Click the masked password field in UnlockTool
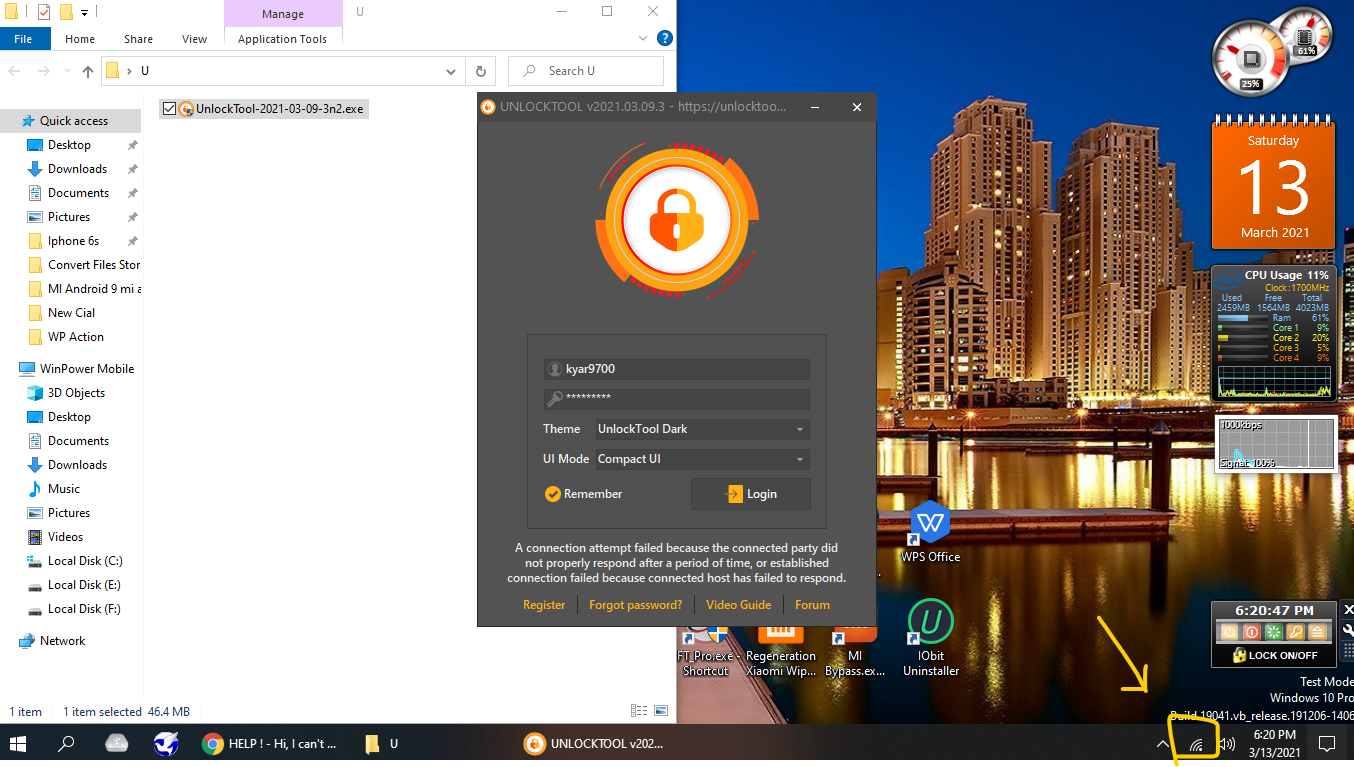Image resolution: width=1354 pixels, height=767 pixels. pos(677,399)
